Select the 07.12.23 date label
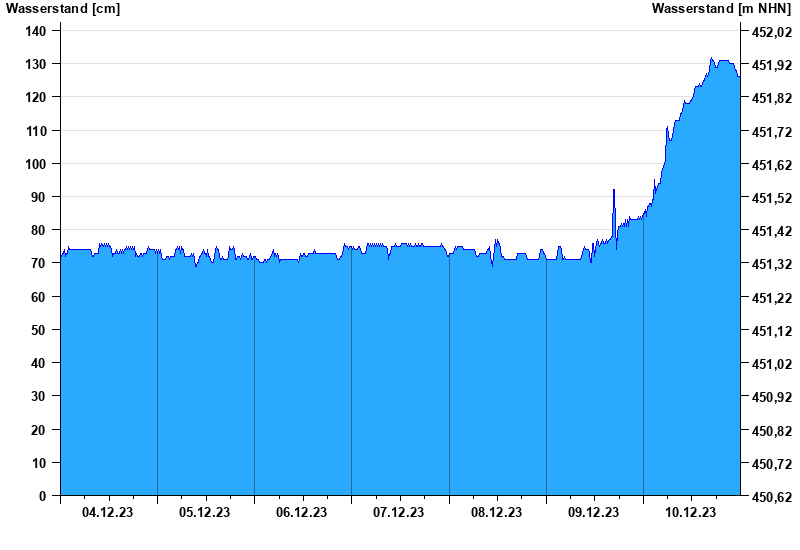This screenshot has width=800, height=550. 399,512
